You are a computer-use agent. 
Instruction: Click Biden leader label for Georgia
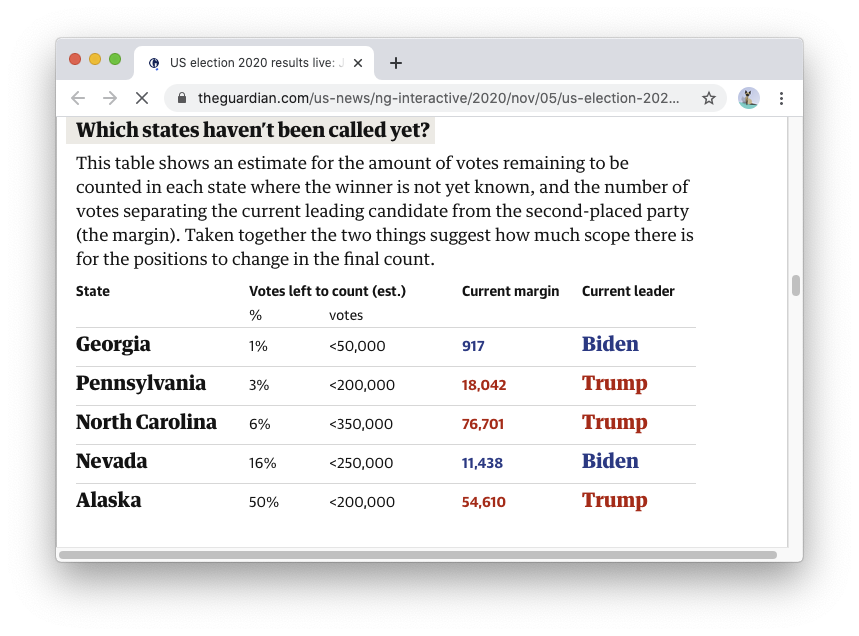click(610, 345)
